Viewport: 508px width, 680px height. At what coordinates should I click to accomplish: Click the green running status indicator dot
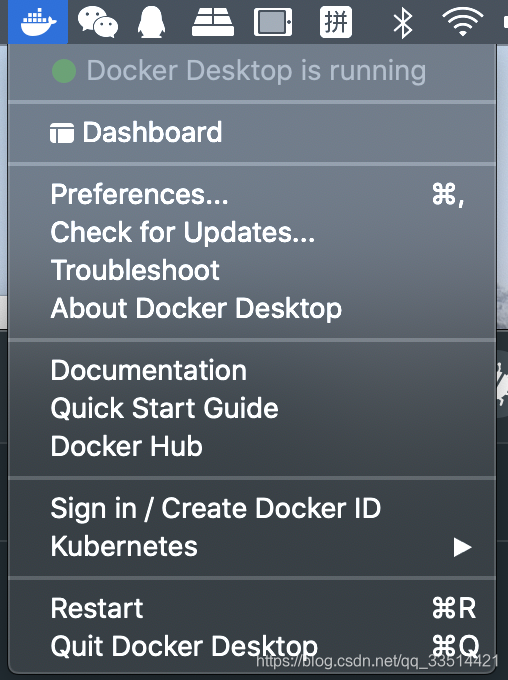[x=64, y=71]
